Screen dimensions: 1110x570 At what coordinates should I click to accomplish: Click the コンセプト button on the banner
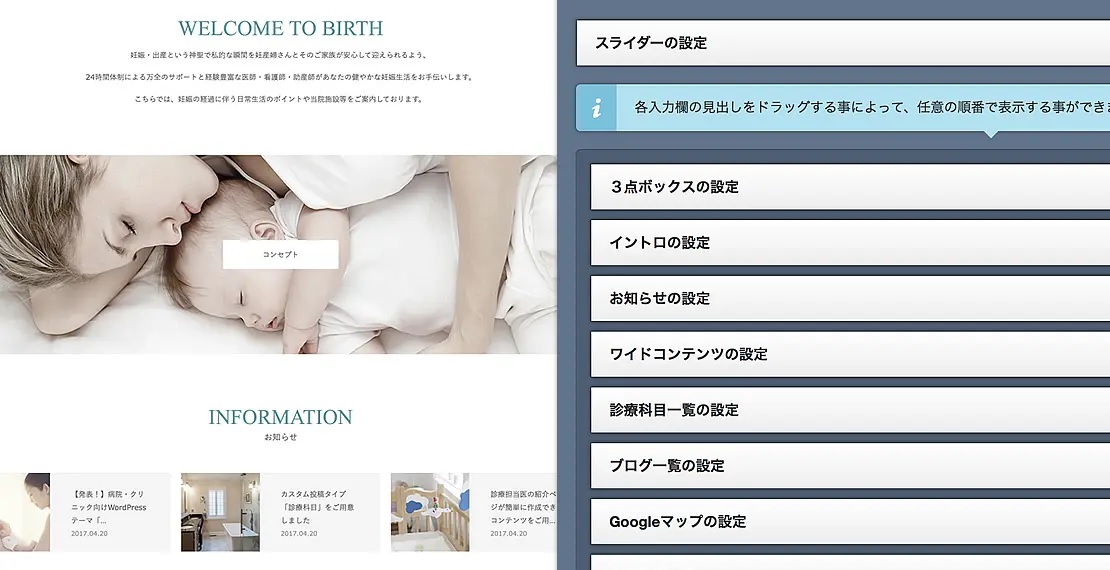pos(280,254)
